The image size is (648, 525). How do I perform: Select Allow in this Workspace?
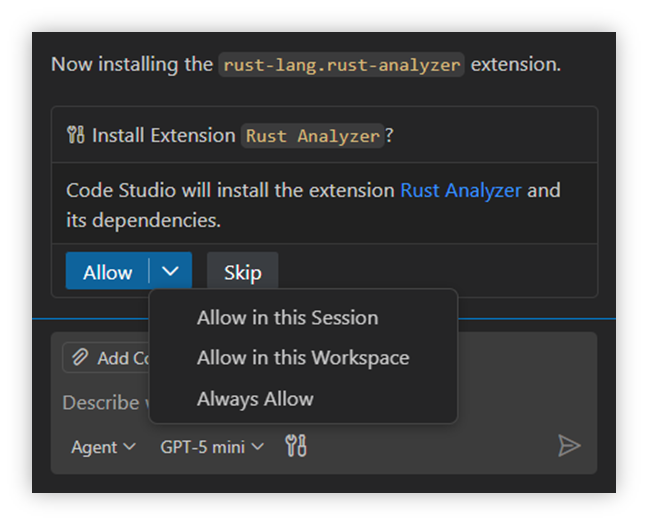click(302, 358)
